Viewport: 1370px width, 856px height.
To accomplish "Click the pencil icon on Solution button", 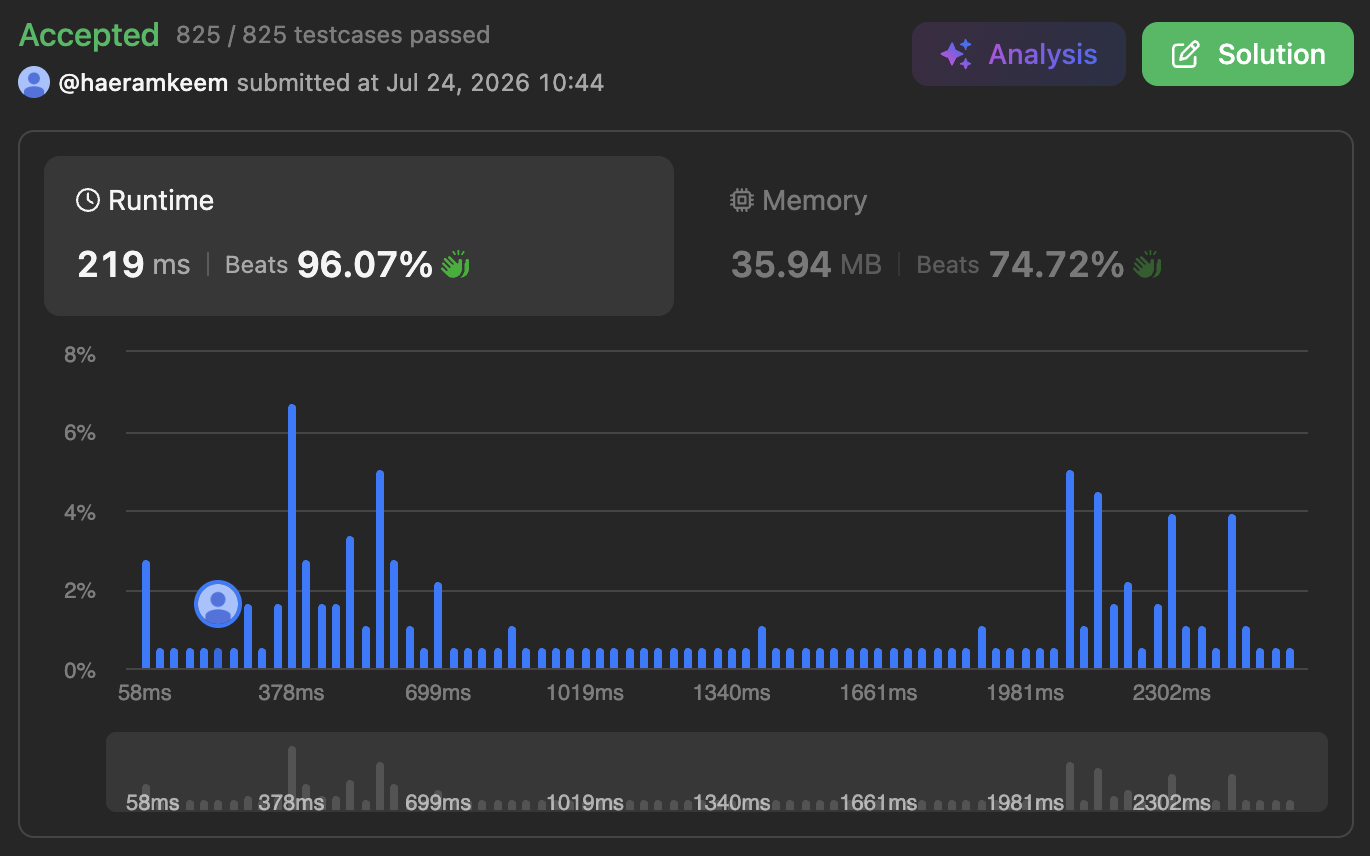I will (x=1185, y=54).
